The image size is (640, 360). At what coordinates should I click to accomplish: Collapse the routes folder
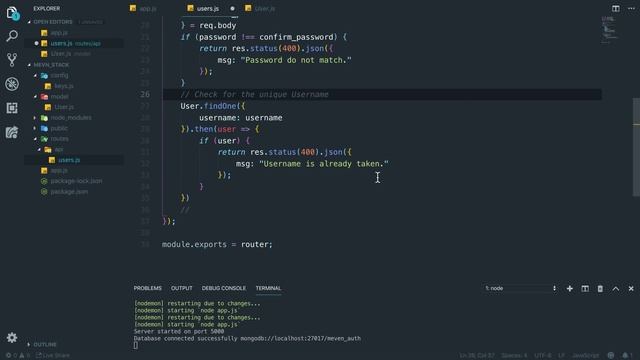pos(35,139)
